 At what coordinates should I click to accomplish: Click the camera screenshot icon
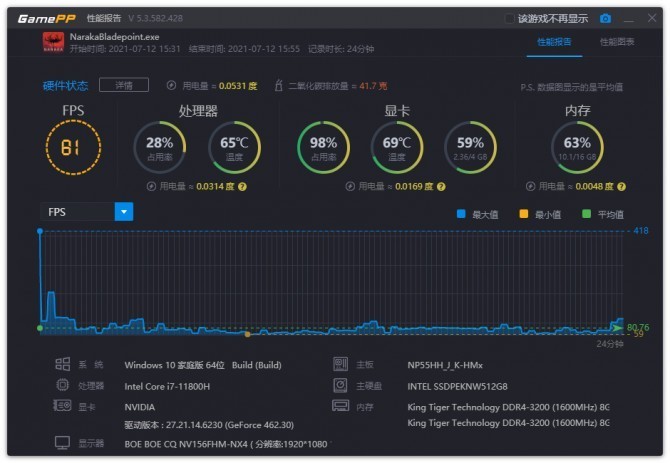click(605, 18)
